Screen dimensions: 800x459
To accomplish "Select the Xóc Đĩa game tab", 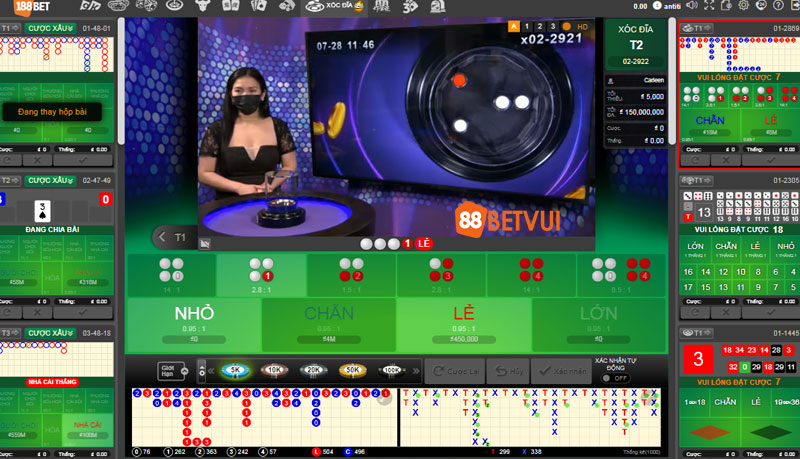I will [334, 6].
